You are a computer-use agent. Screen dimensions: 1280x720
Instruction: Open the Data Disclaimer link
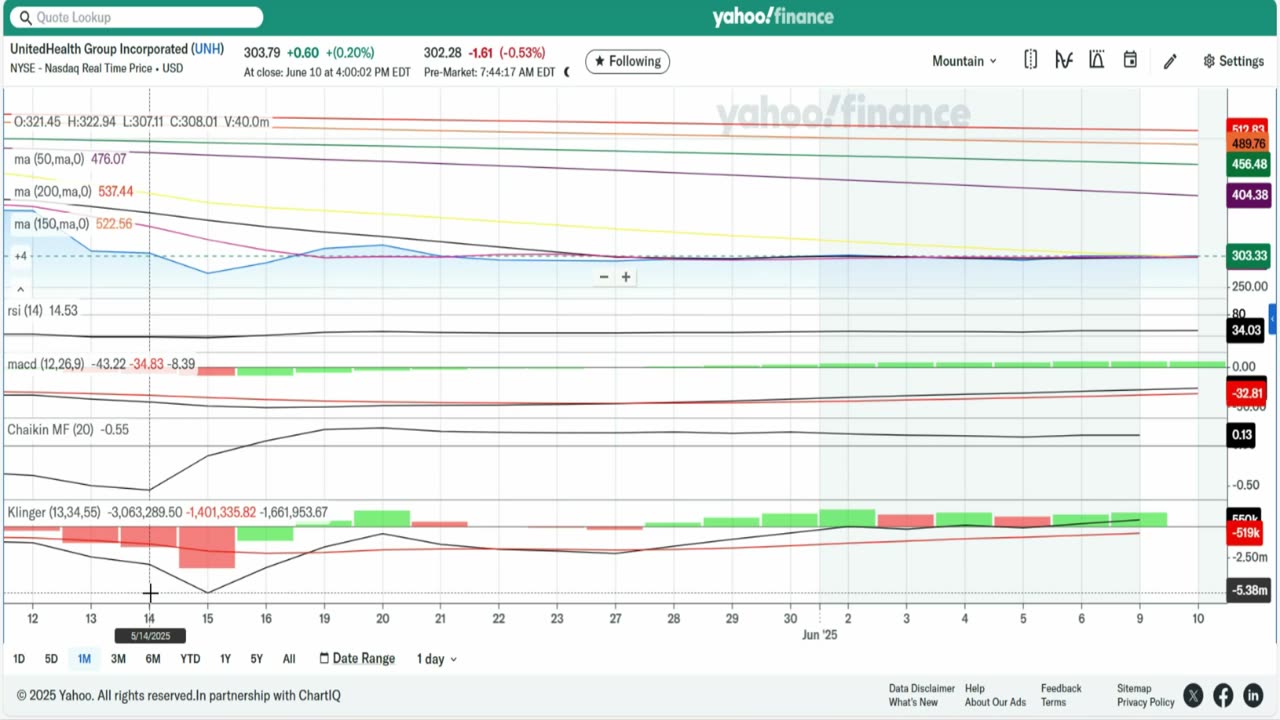coord(921,688)
